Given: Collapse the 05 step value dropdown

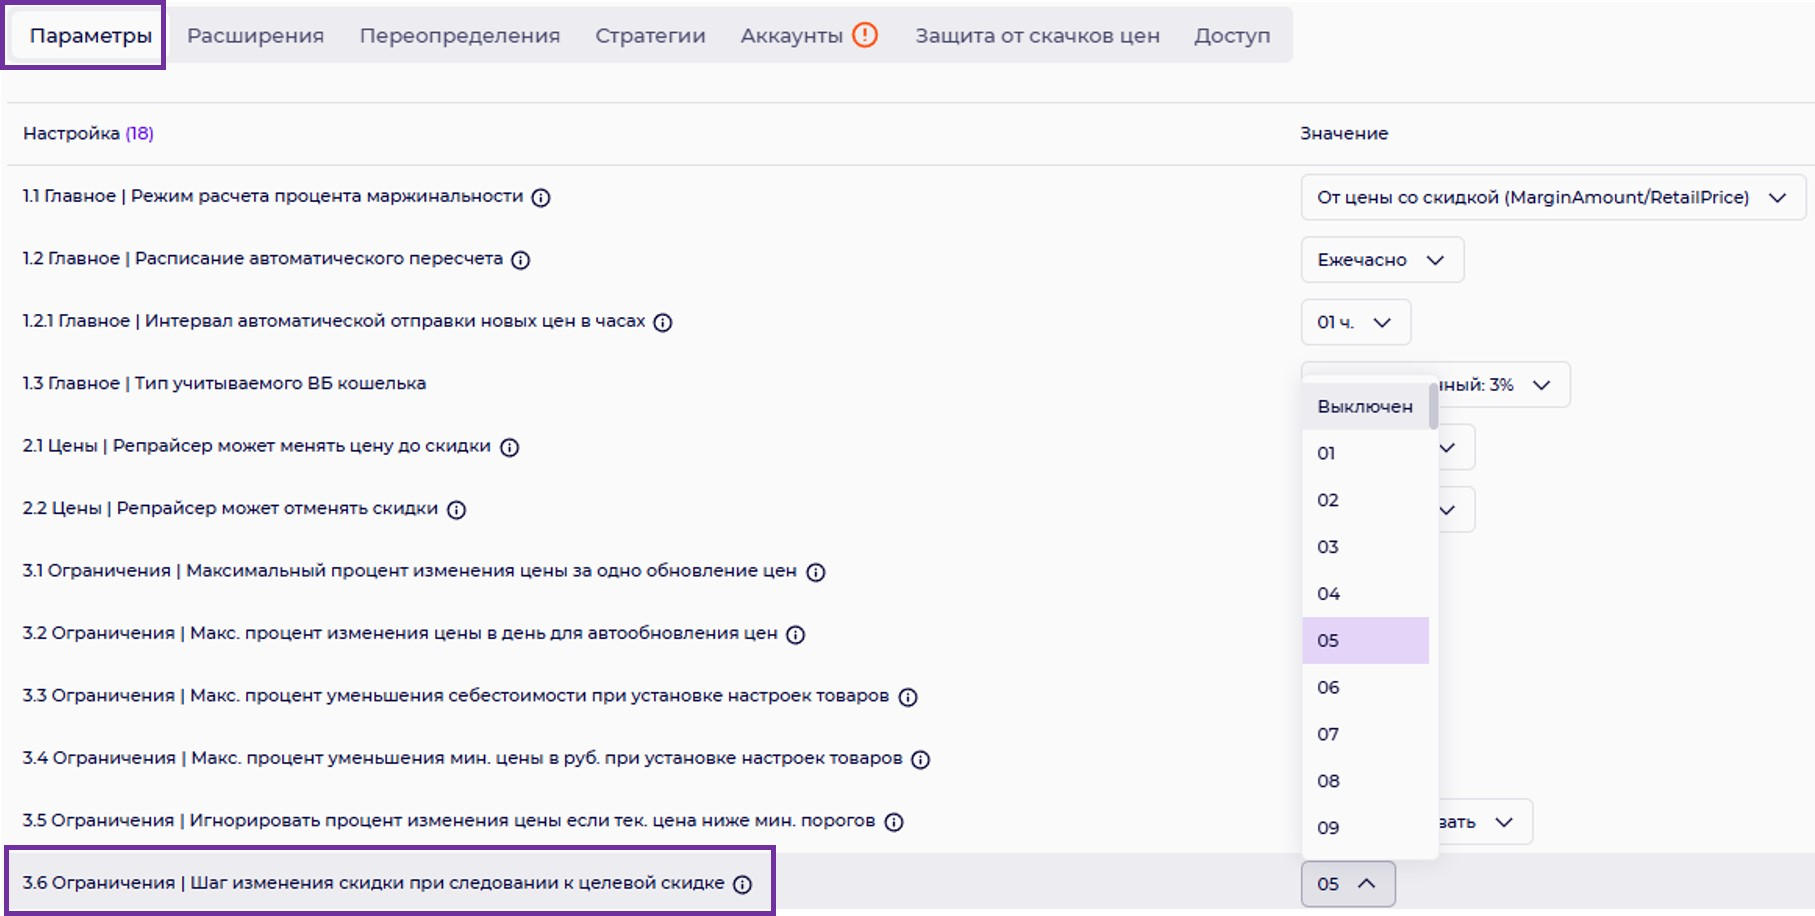Looking at the screenshot, I should (x=1347, y=884).
